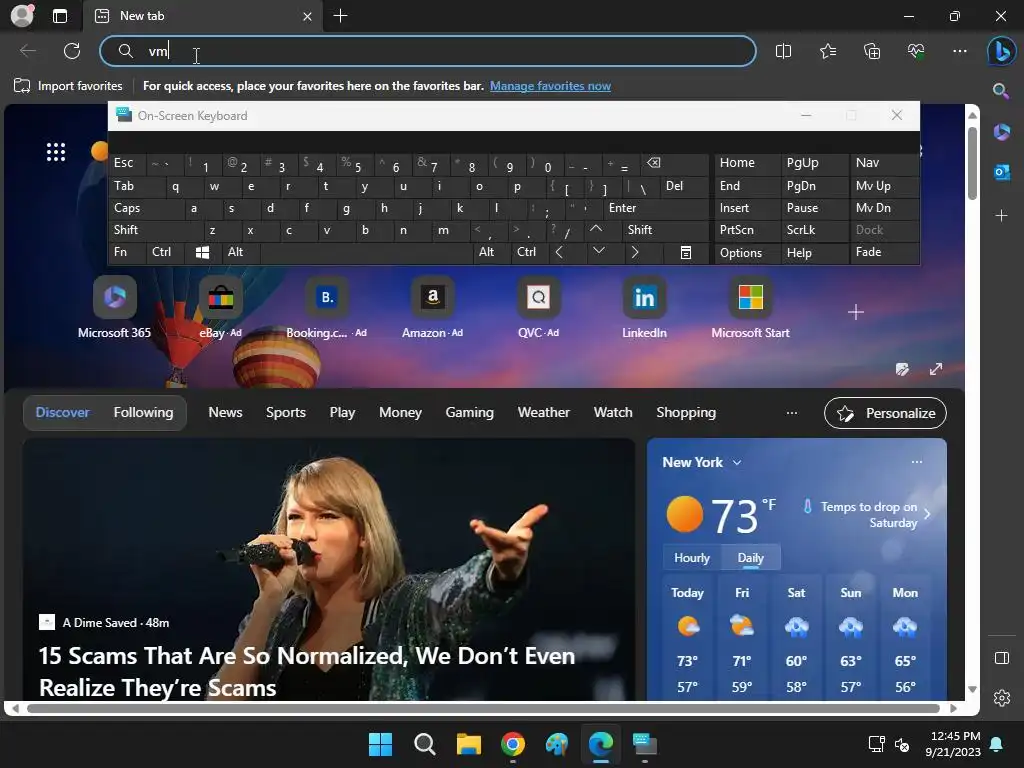
Task: Open the eBay quick link tile
Action: (x=221, y=308)
